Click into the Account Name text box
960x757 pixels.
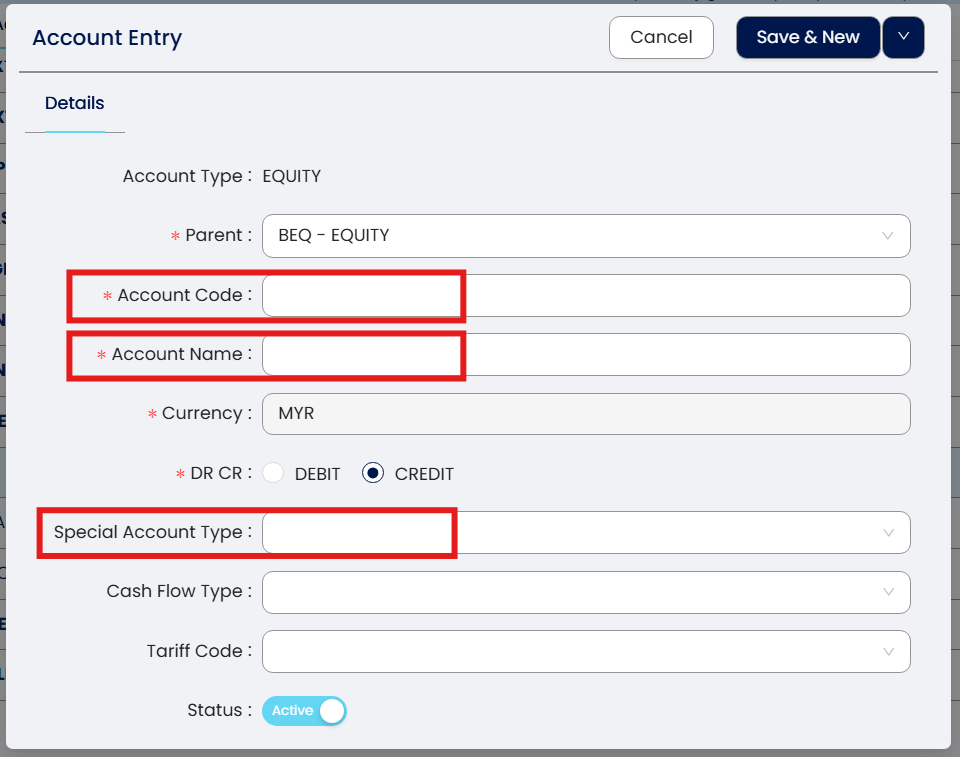[586, 355]
